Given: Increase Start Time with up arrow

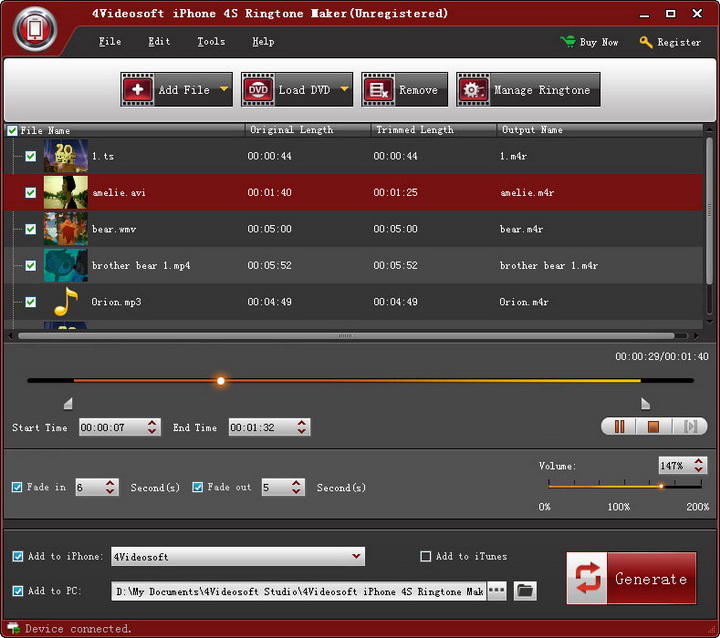Looking at the screenshot, I should pos(152,423).
